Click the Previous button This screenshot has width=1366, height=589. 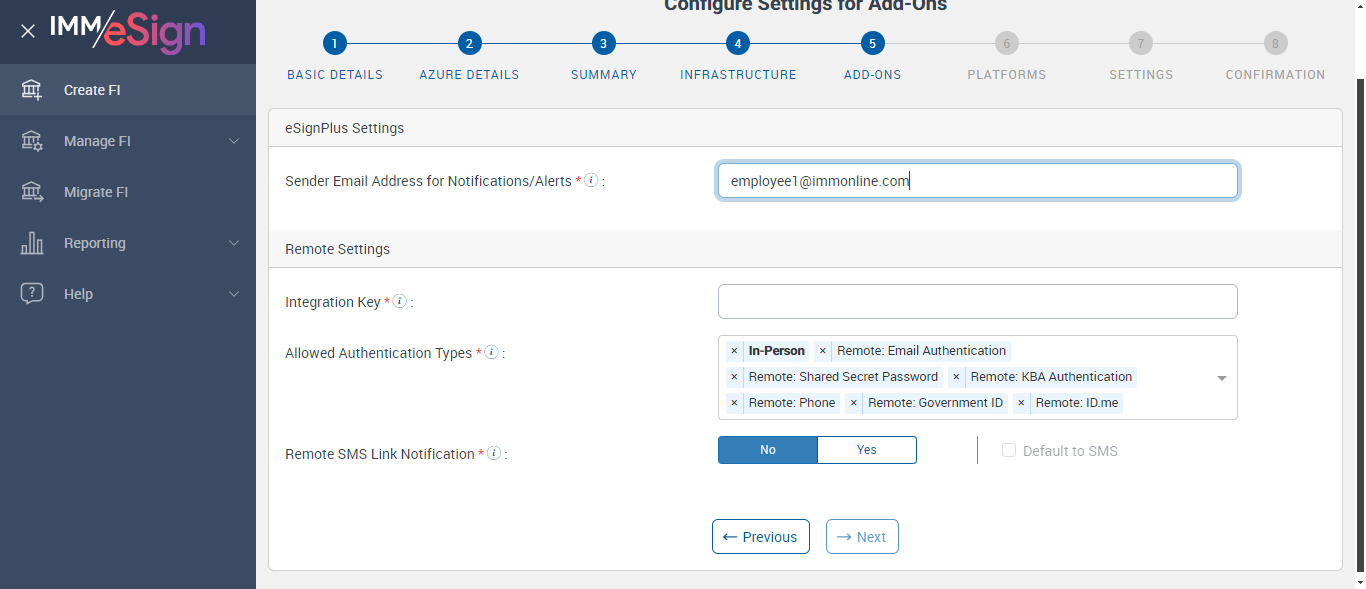pos(760,537)
